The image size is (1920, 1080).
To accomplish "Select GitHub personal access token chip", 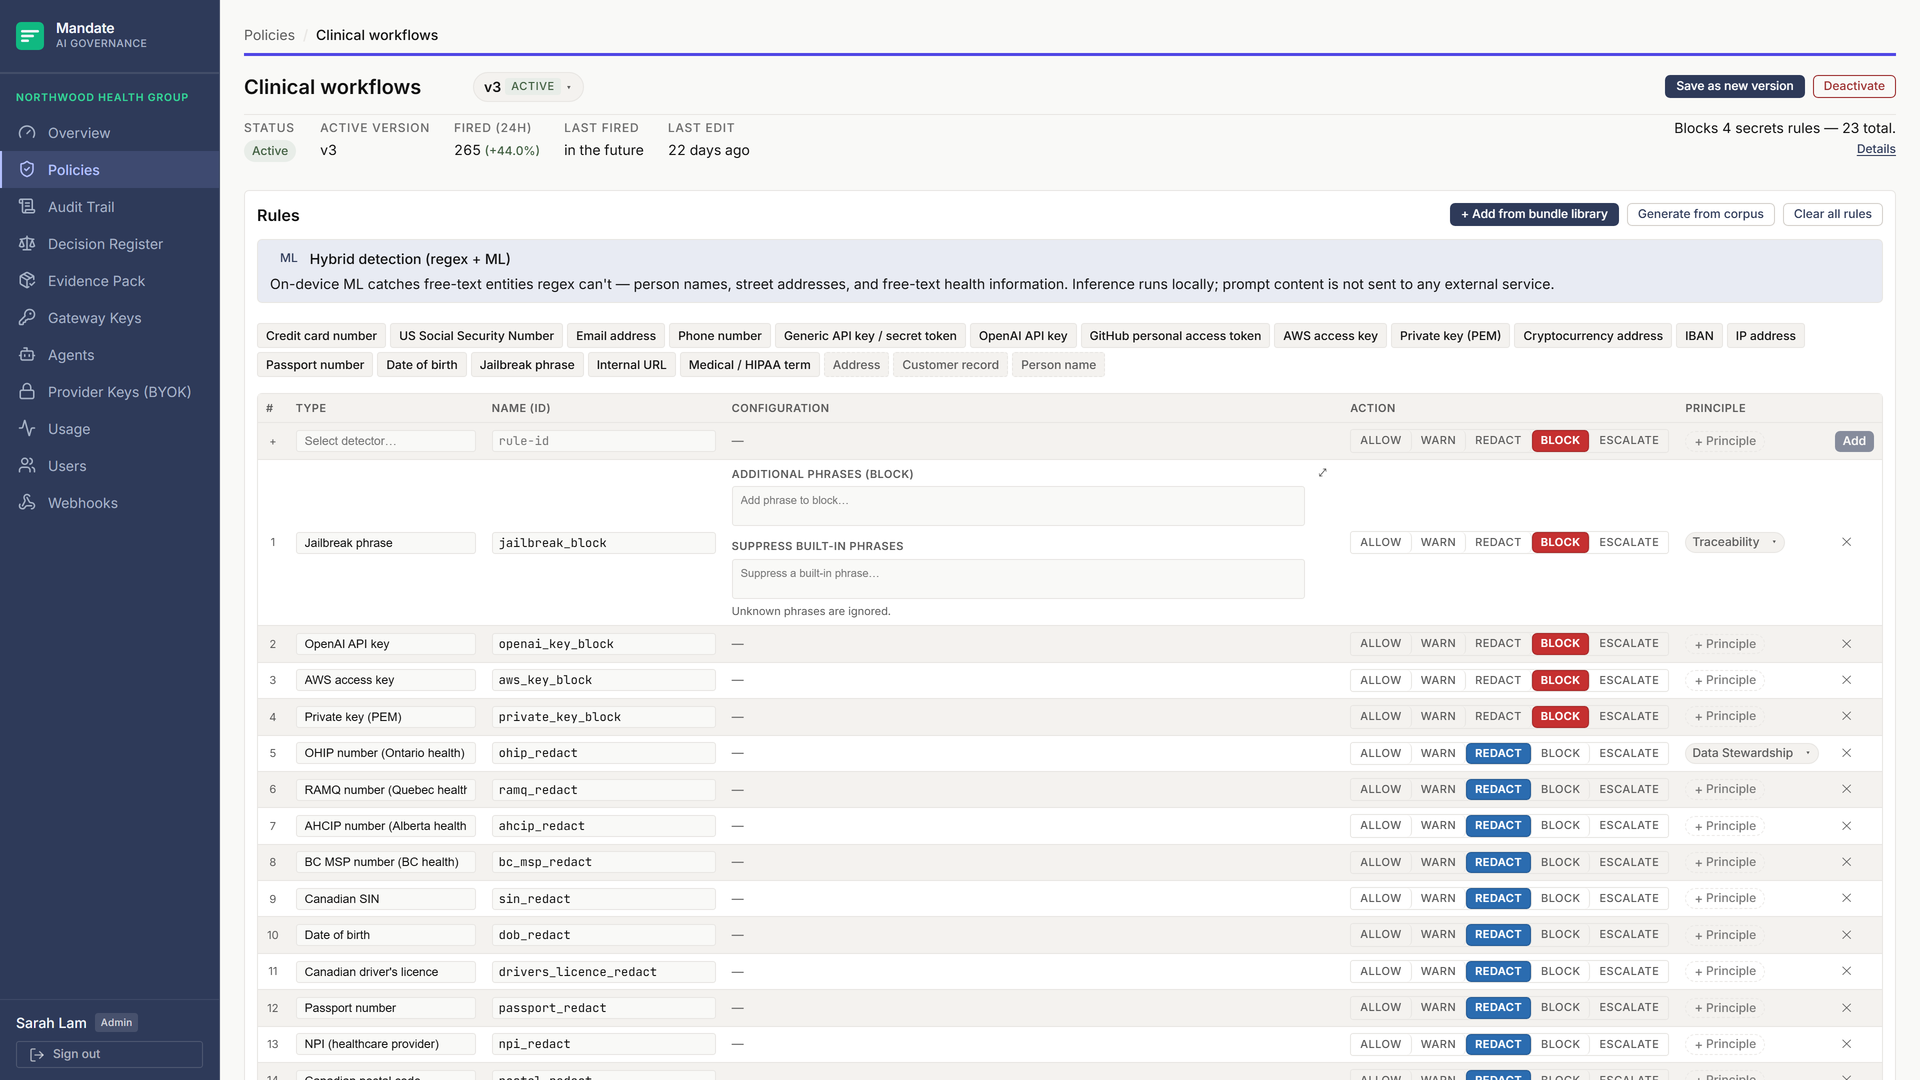I will tap(1175, 336).
